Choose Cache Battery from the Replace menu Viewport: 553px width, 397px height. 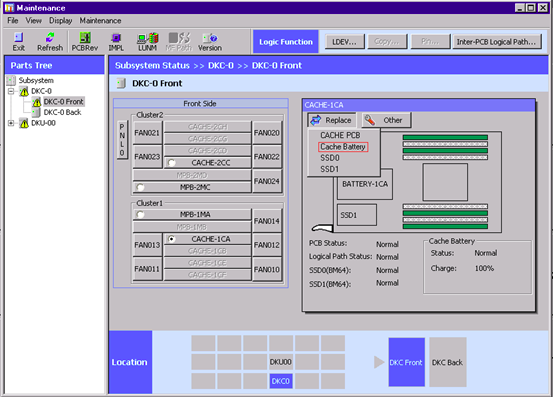pyautogui.click(x=343, y=147)
